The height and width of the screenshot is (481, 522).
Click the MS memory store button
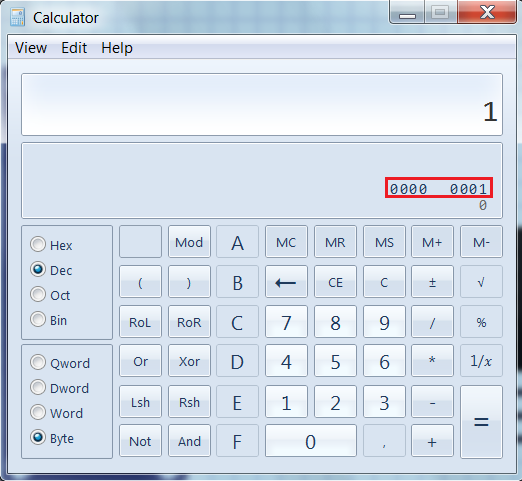coord(384,242)
